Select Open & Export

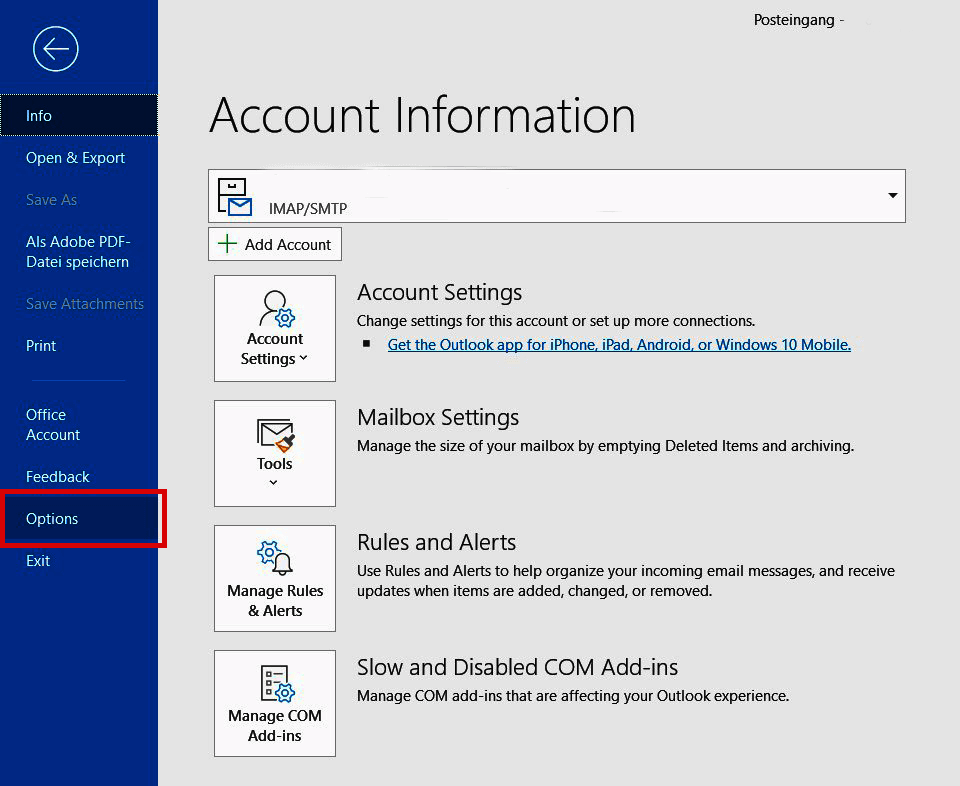[75, 157]
